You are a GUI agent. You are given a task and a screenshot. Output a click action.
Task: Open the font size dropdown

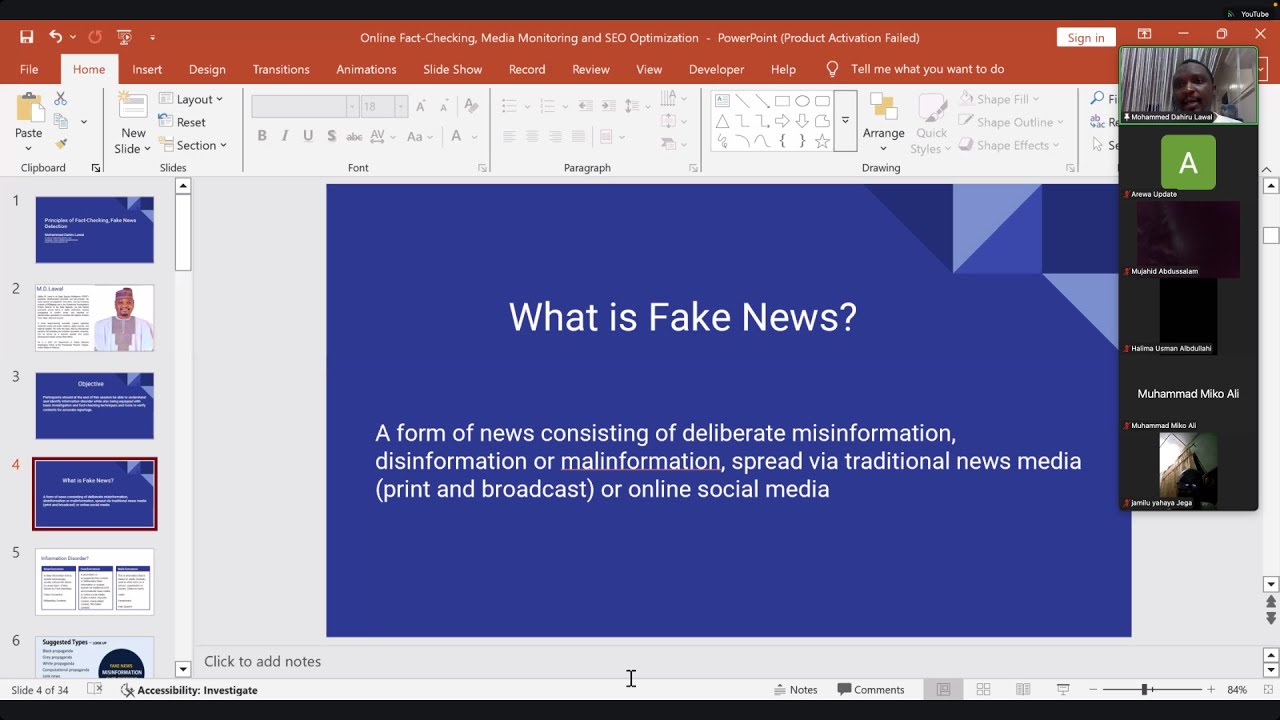point(401,106)
